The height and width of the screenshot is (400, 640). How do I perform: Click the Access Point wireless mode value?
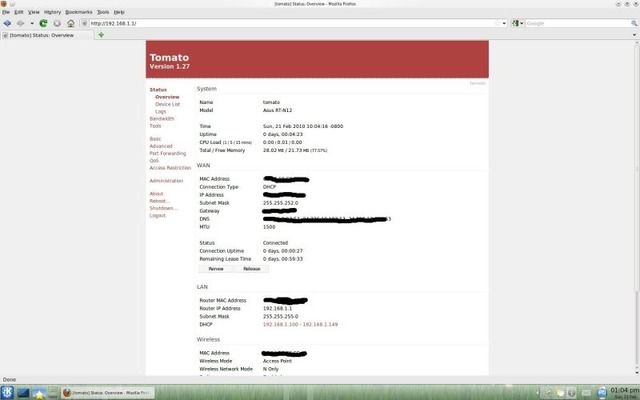(277, 361)
